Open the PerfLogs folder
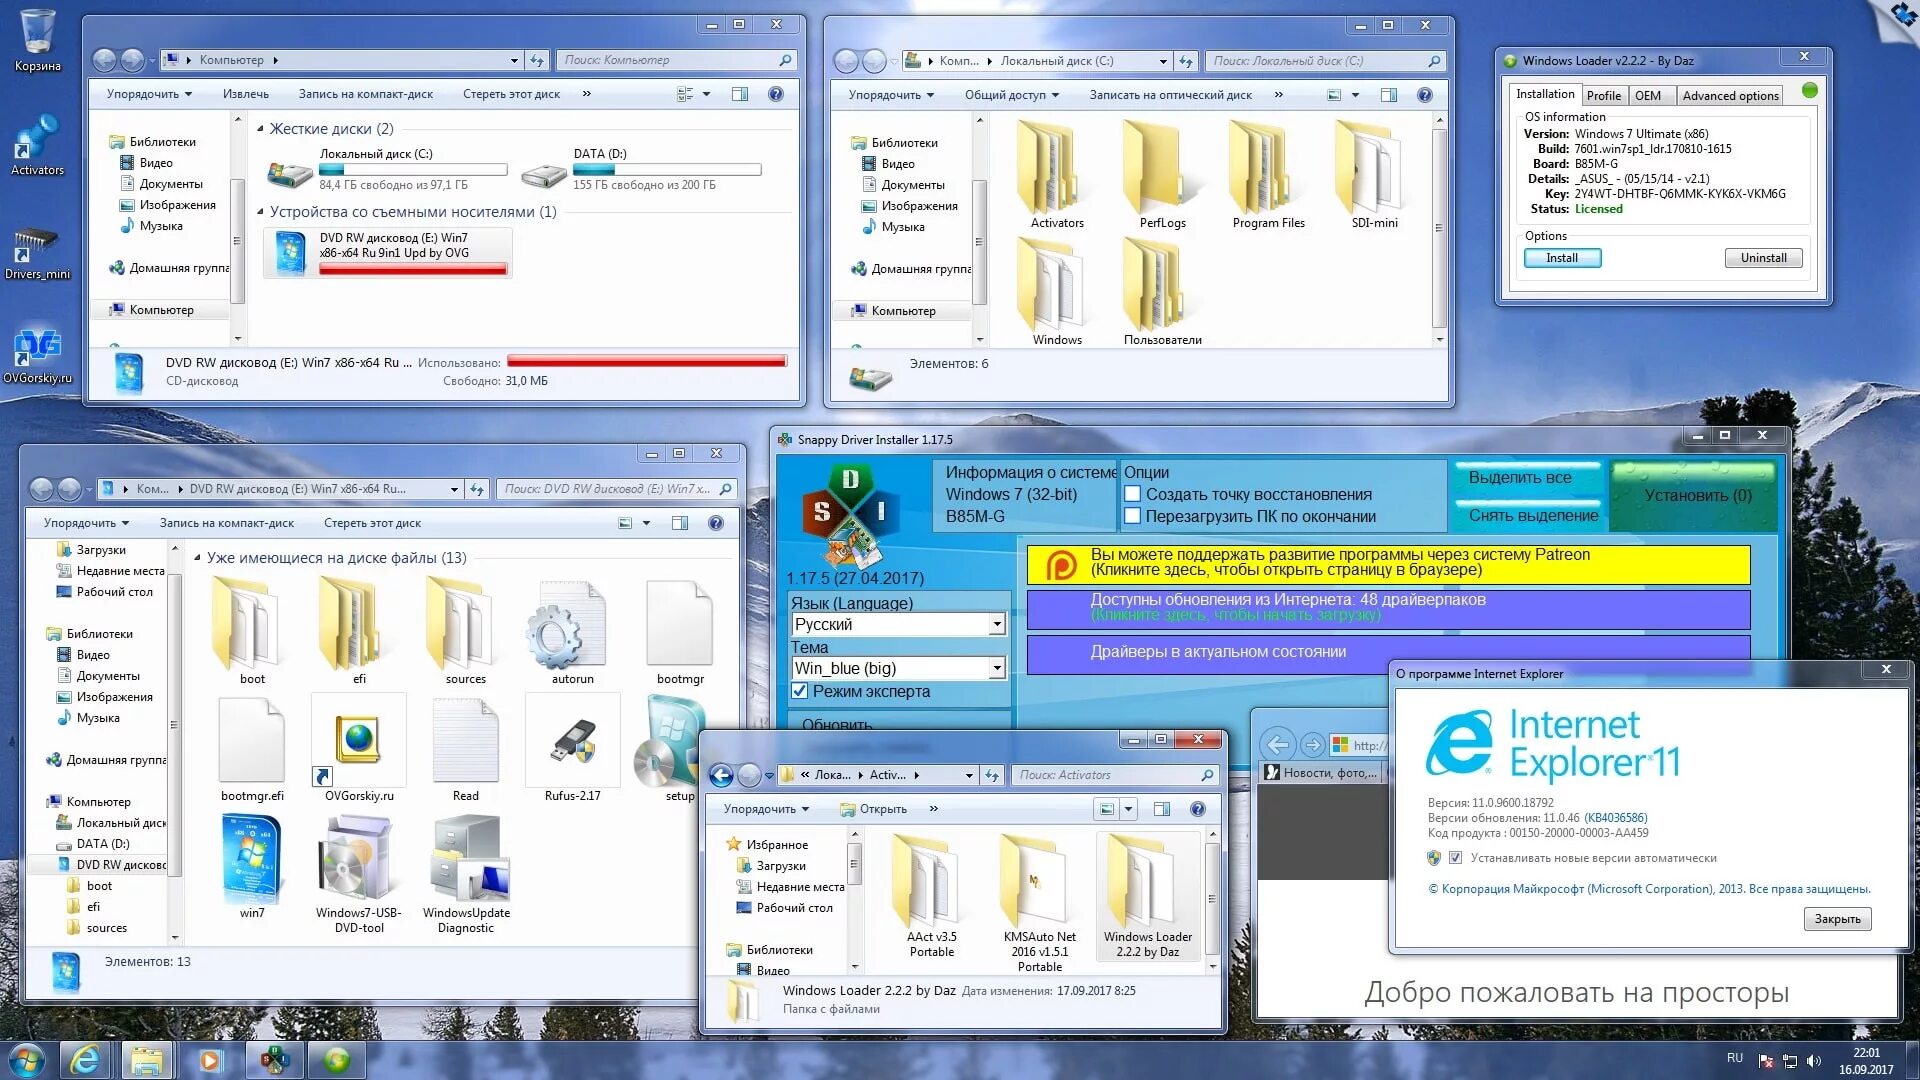The image size is (1920, 1080). click(1162, 175)
